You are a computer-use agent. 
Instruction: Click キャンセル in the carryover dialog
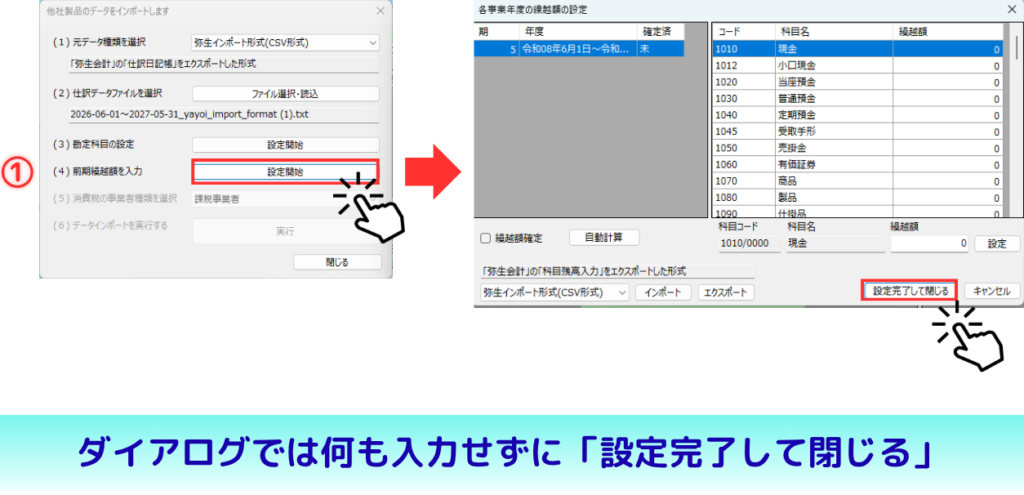991,291
